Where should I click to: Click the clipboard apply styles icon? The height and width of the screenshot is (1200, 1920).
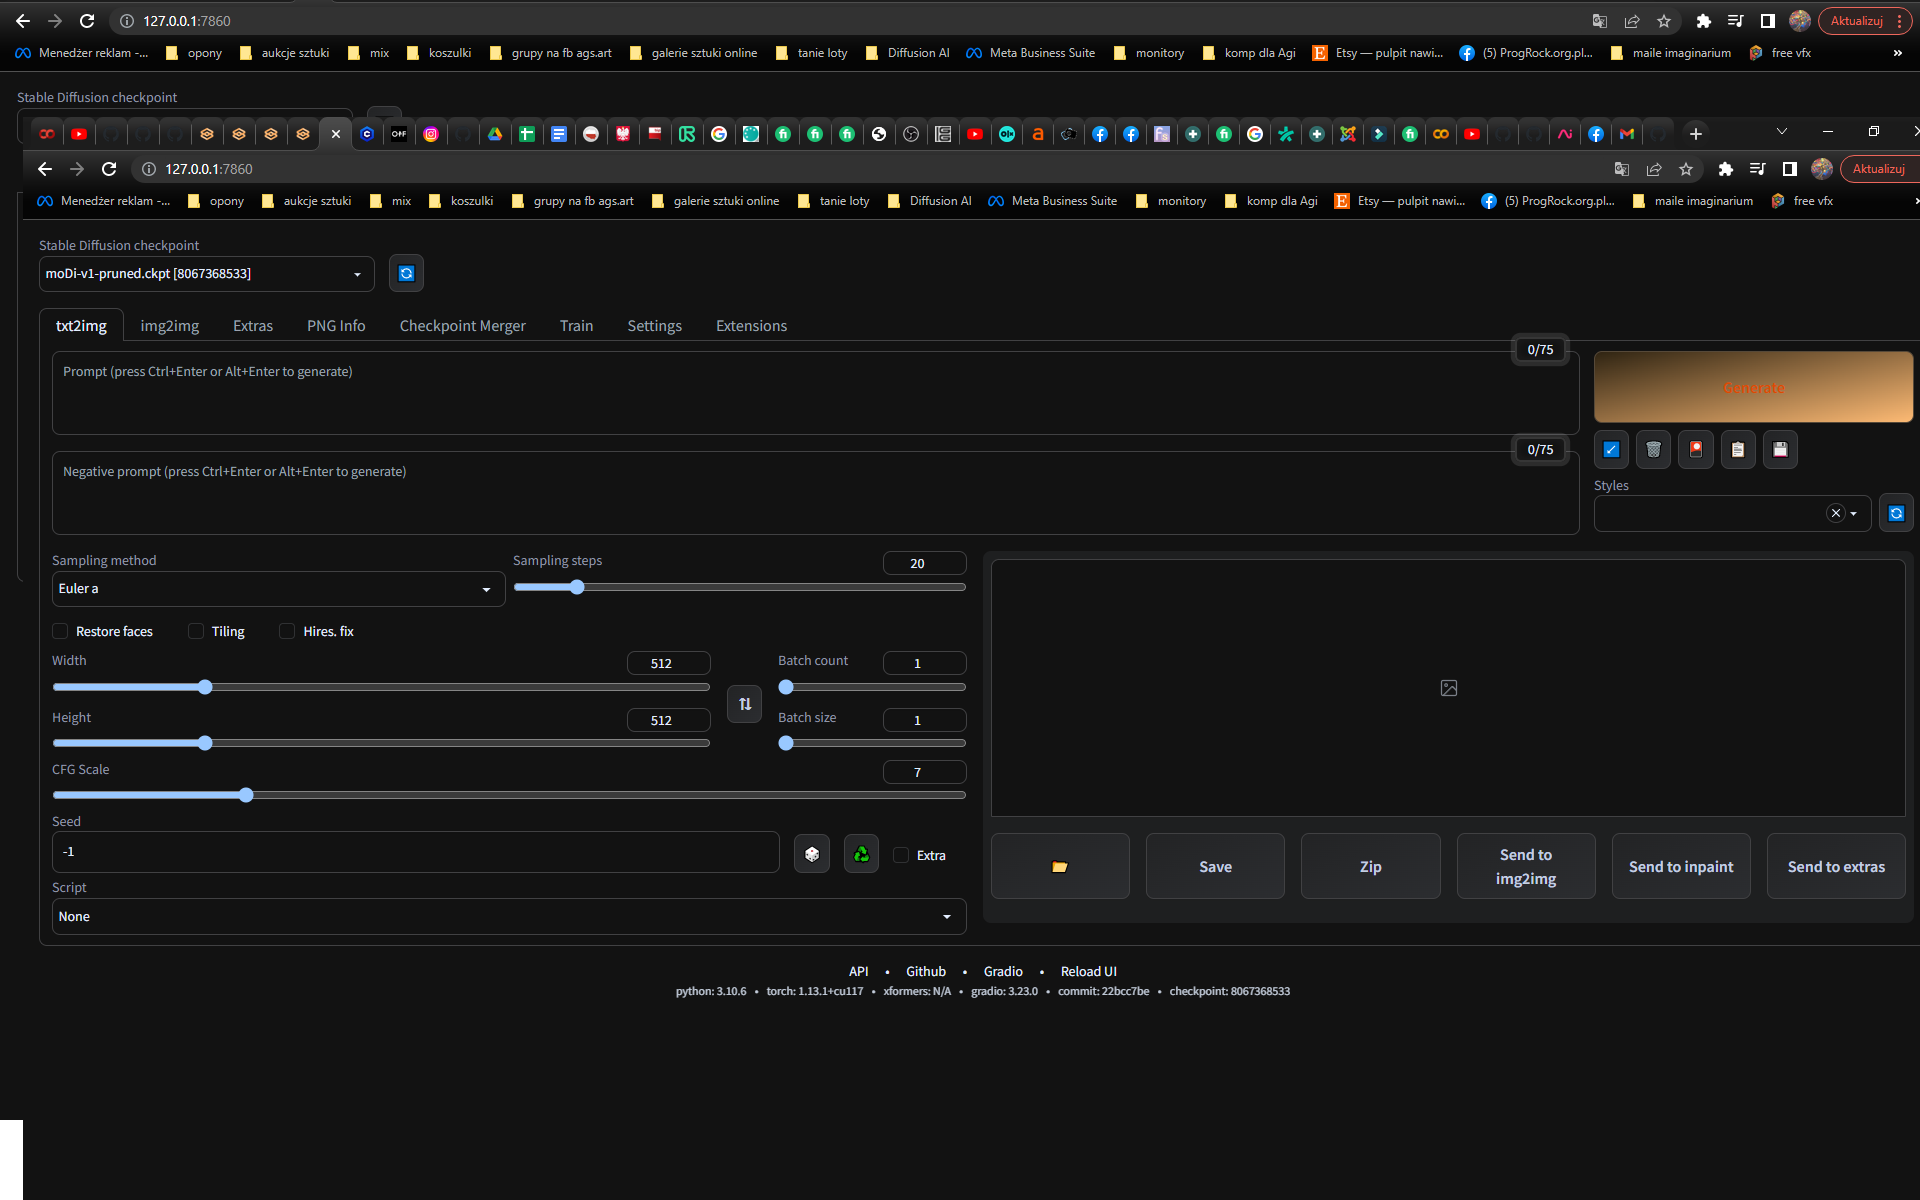pyautogui.click(x=1738, y=450)
